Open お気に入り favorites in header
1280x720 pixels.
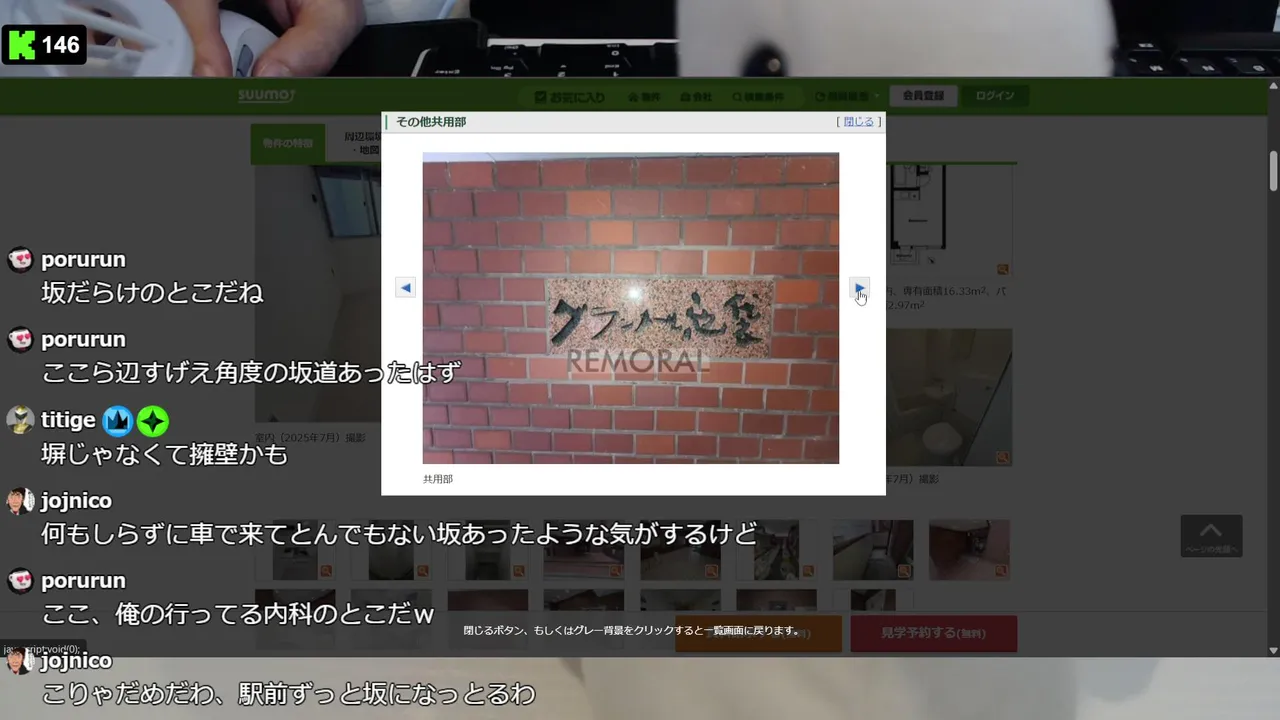(570, 97)
